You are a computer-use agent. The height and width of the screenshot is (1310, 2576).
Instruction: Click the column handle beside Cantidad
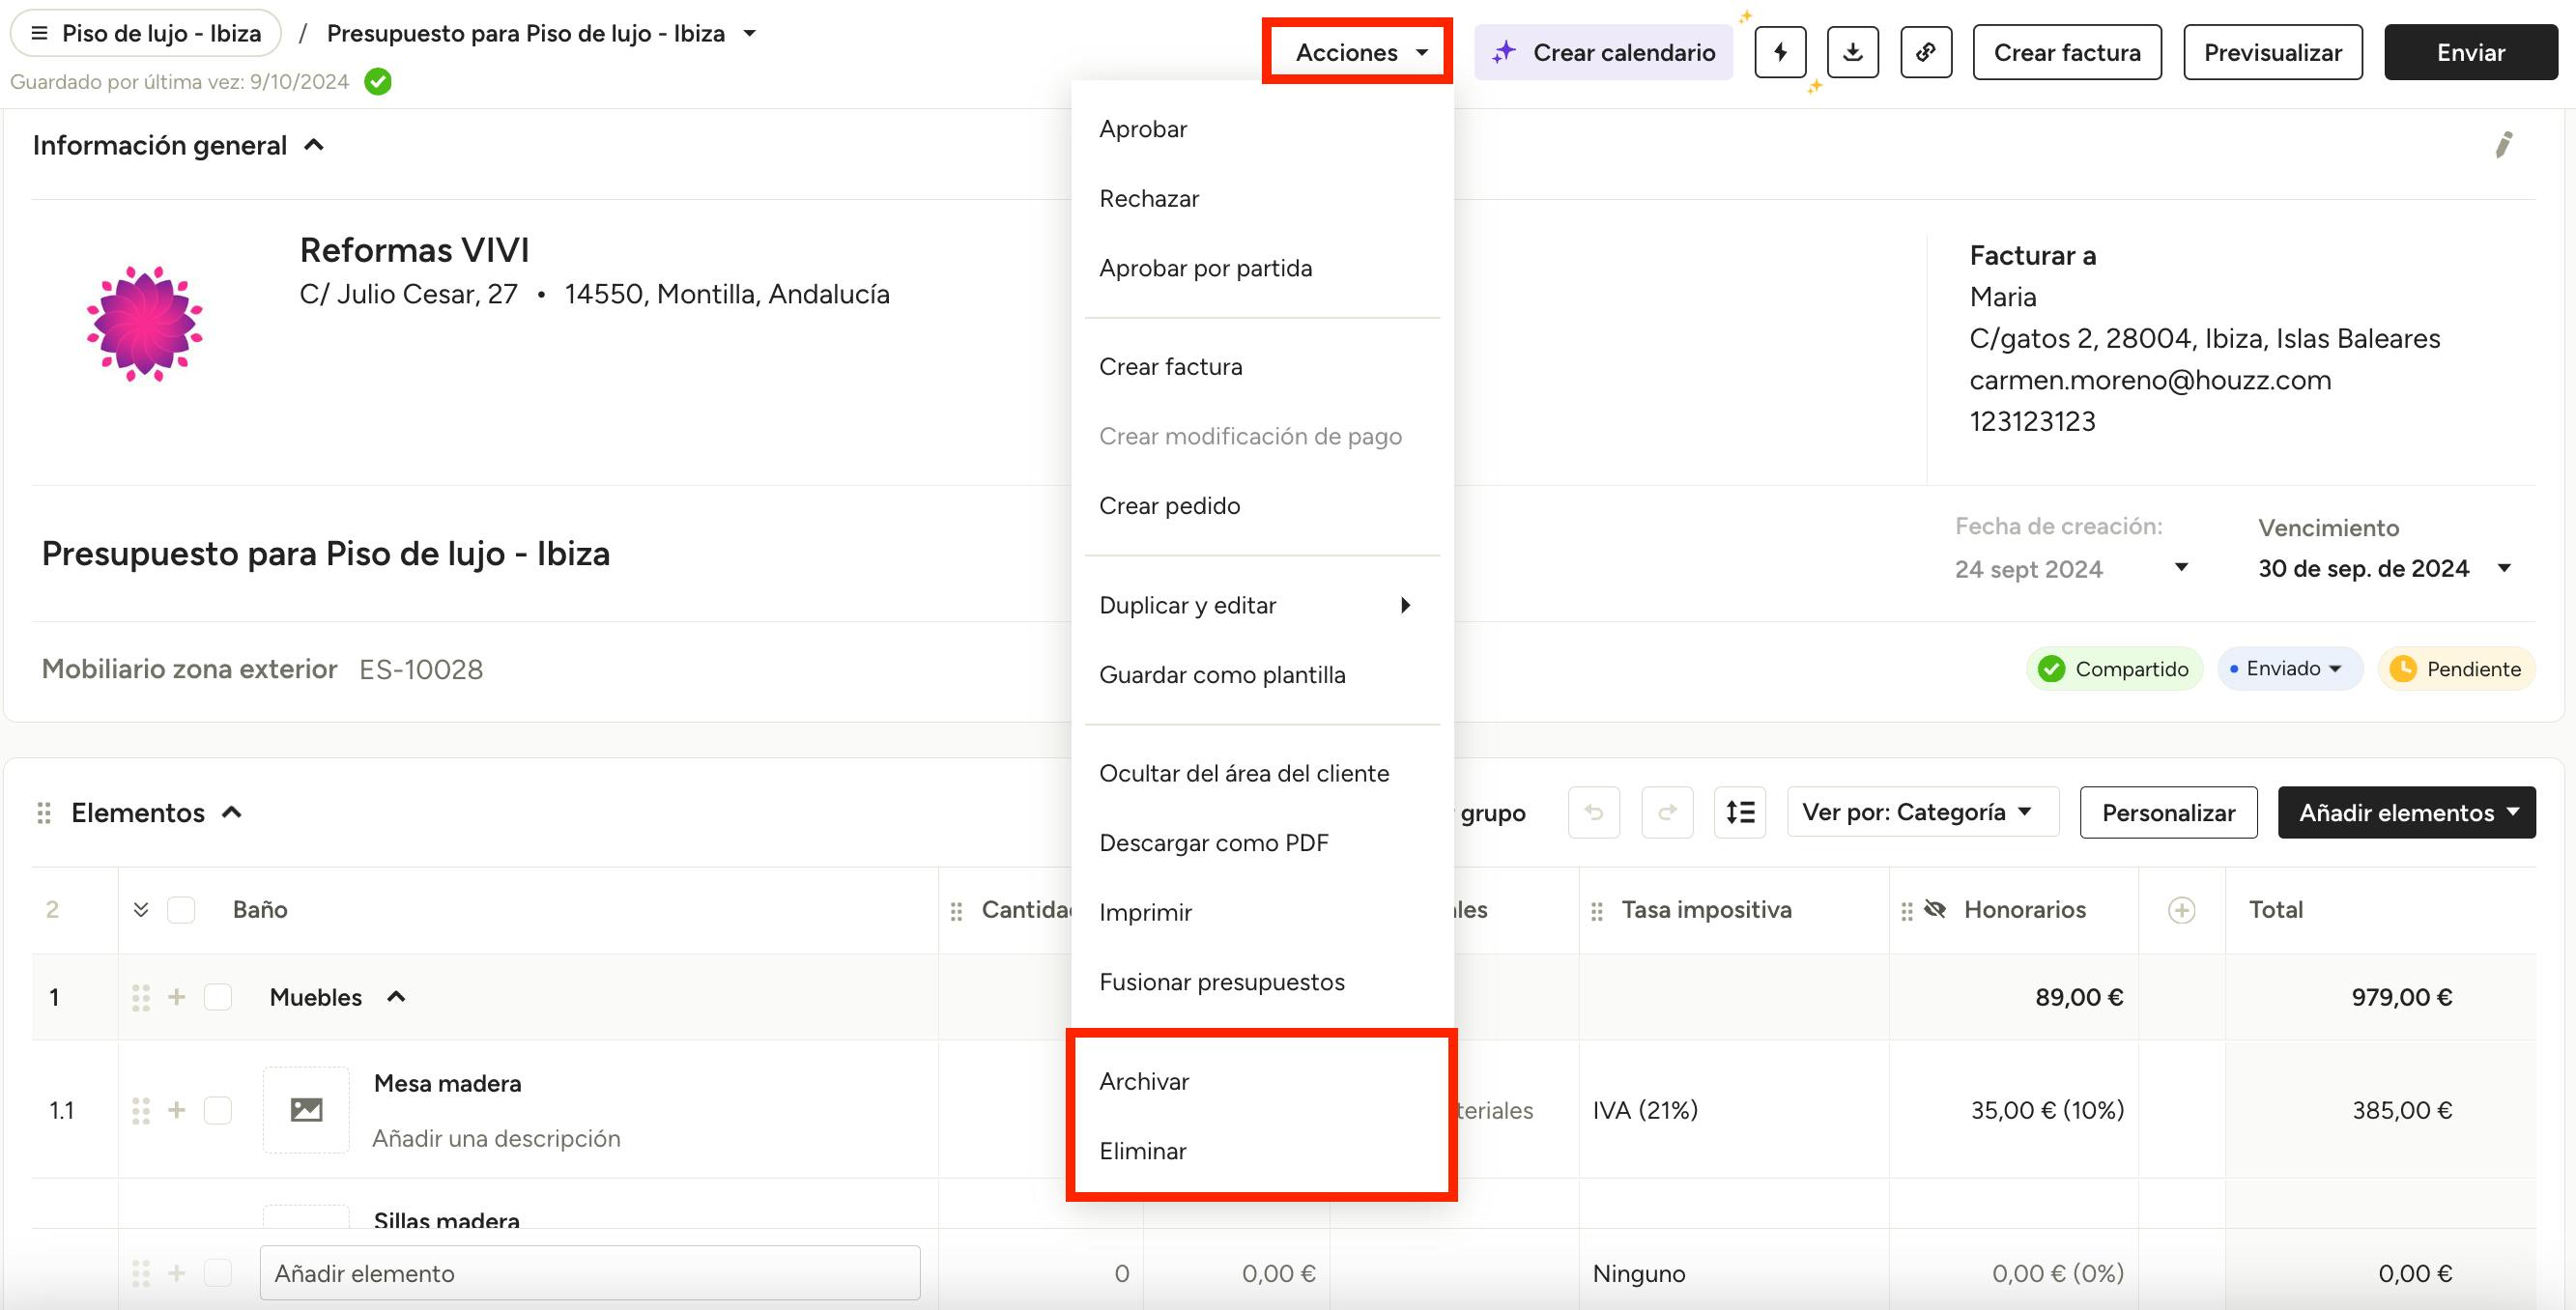click(957, 911)
